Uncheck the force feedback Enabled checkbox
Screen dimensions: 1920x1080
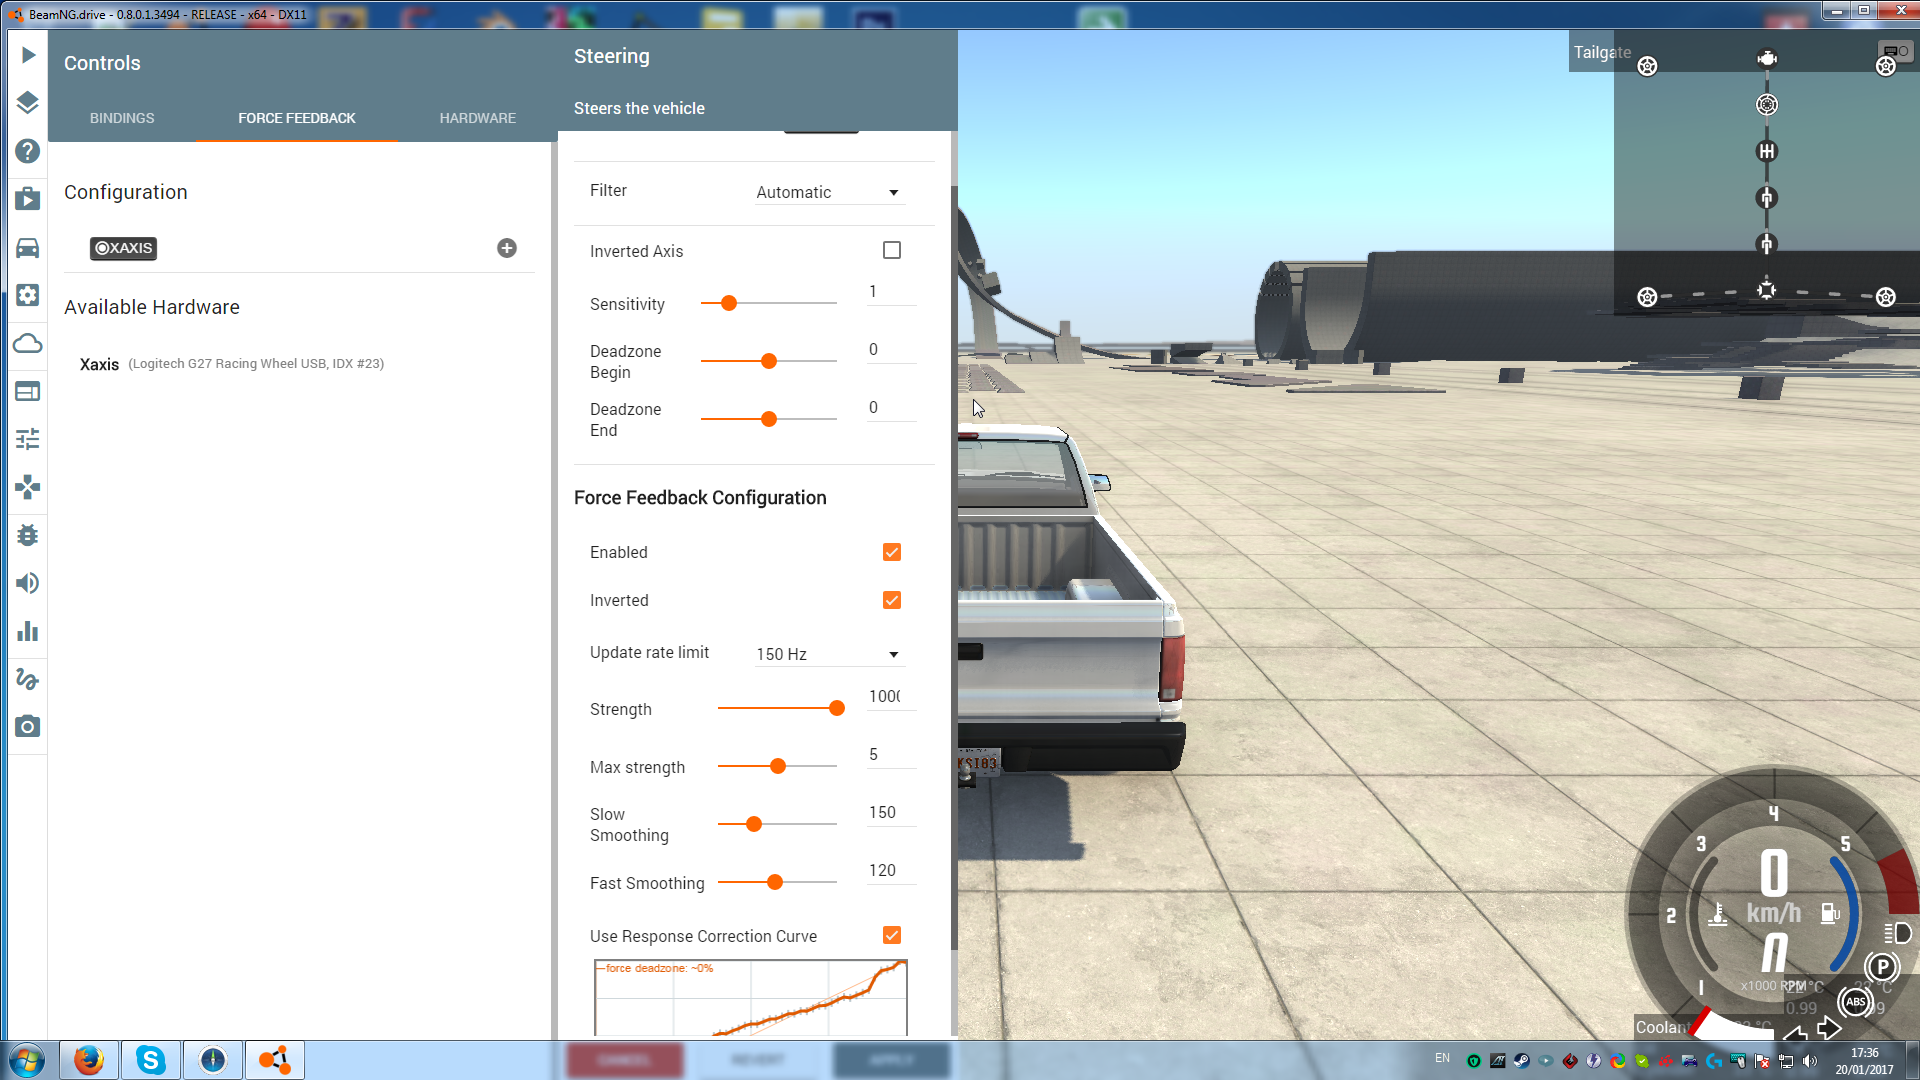892,552
